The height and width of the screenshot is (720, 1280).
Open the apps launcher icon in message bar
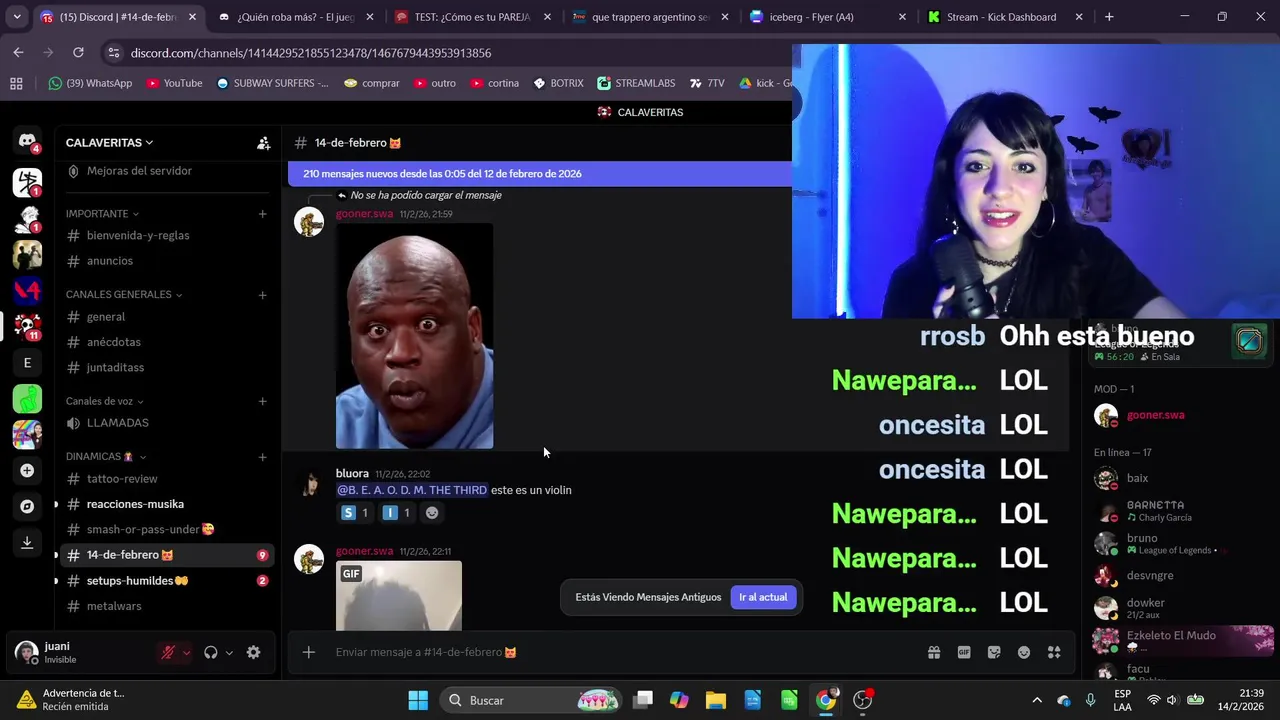[x=1054, y=652]
